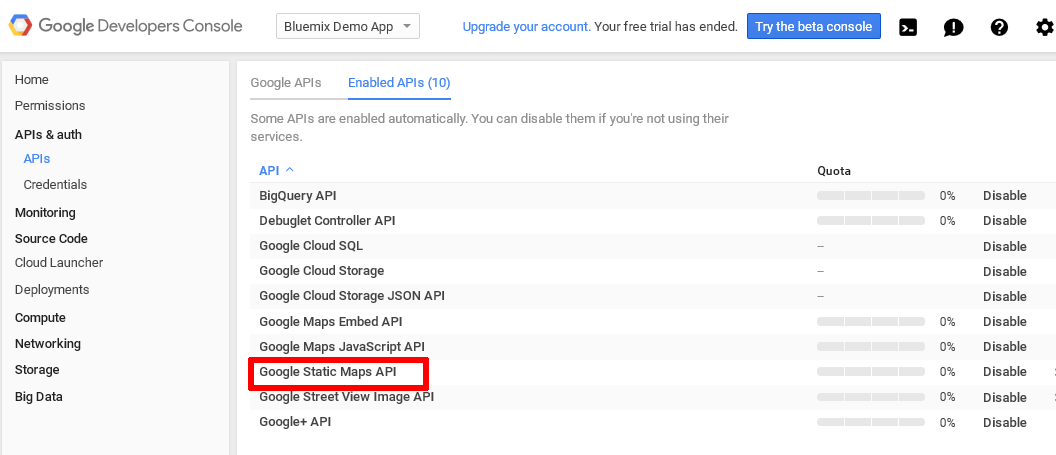Open Credentials in the sidebar

coord(55,184)
